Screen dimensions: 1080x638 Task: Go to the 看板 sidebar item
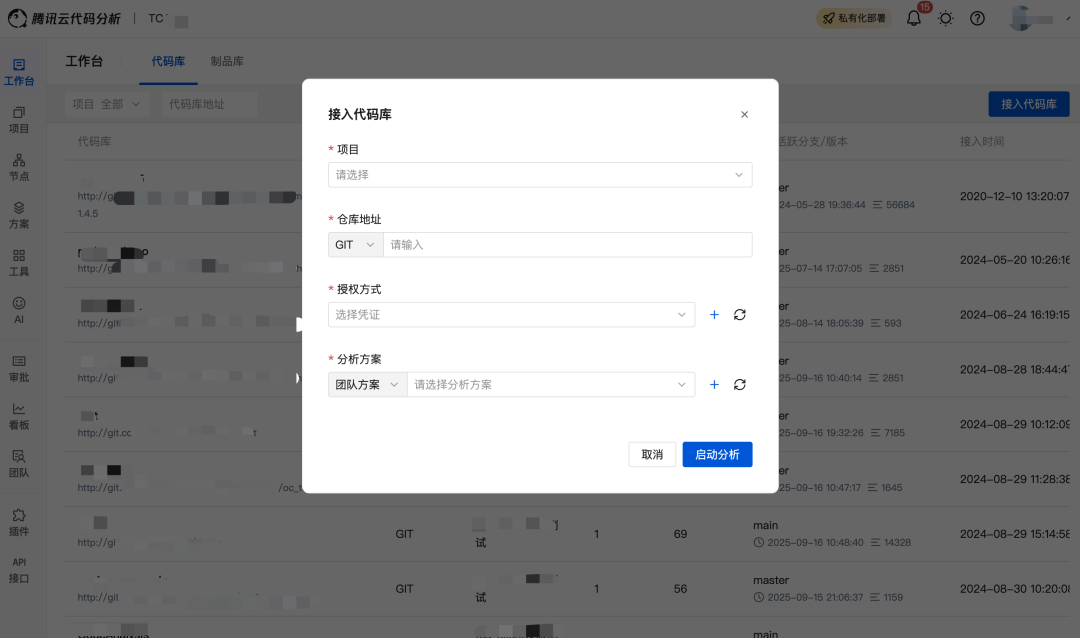[x=19, y=417]
